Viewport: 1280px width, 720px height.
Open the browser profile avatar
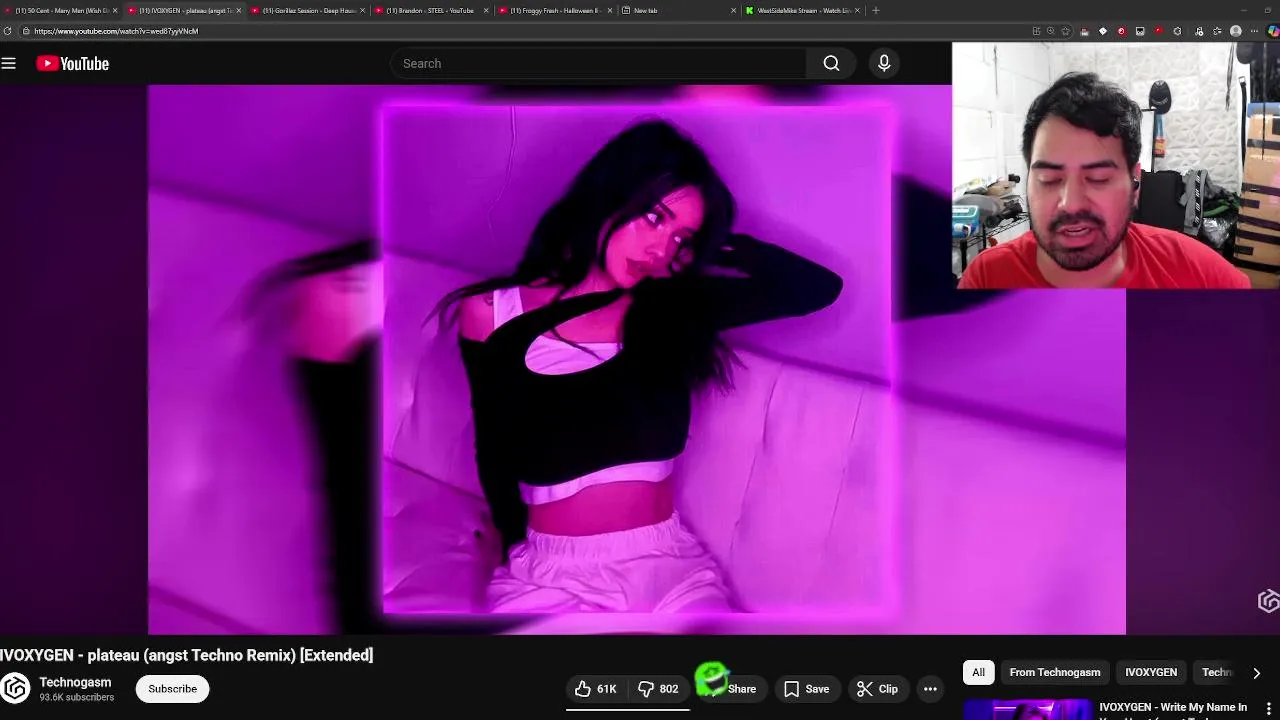(x=1236, y=31)
